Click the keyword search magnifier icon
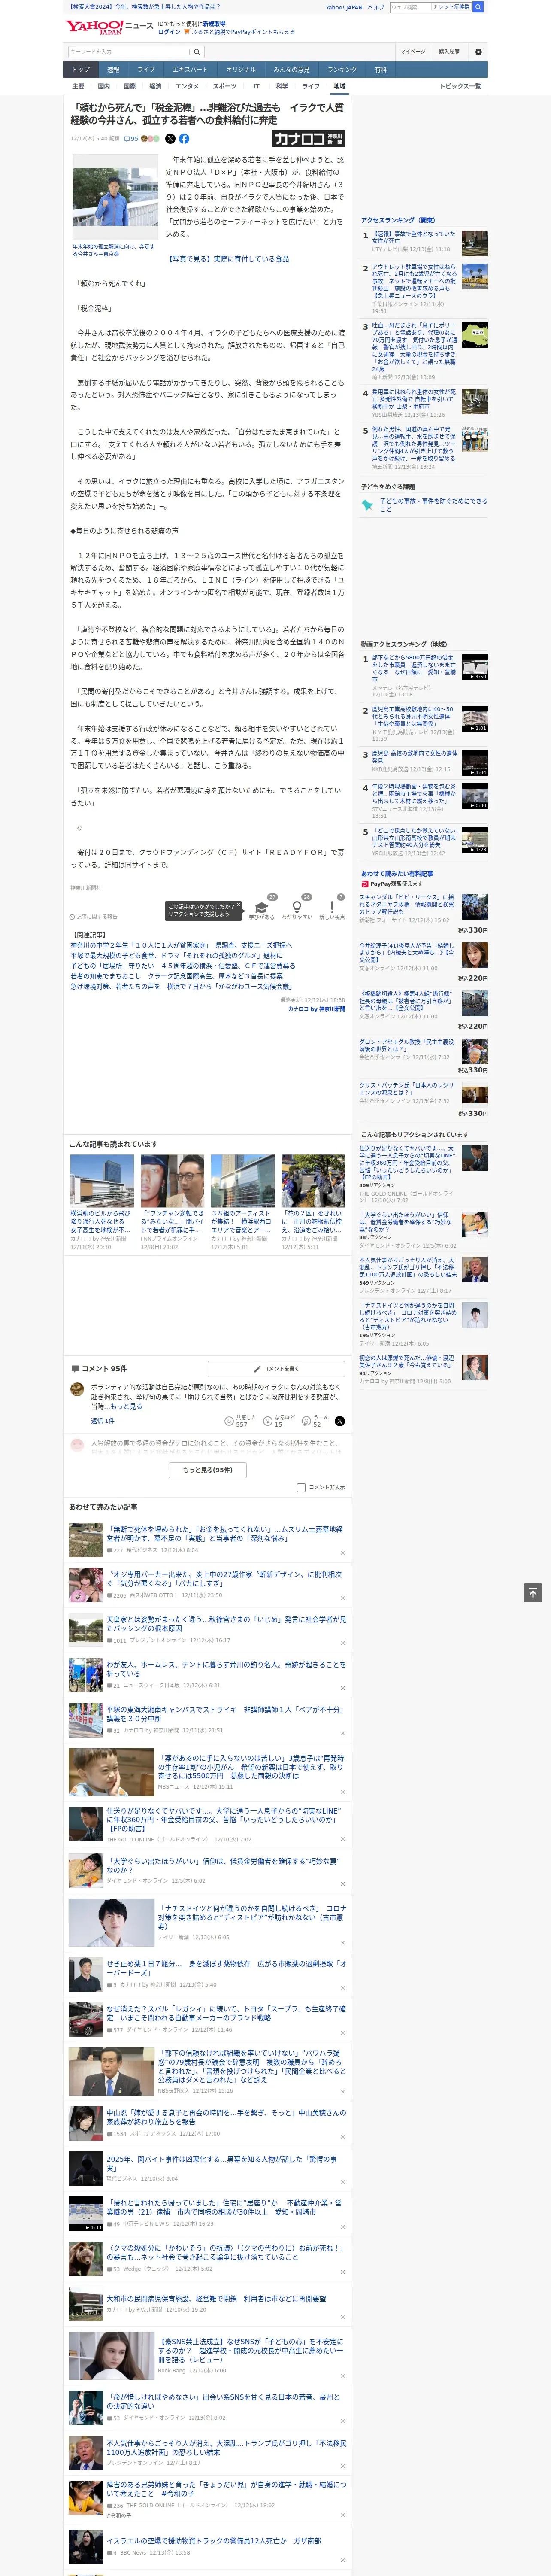This screenshot has height=2576, width=551. pos(196,52)
